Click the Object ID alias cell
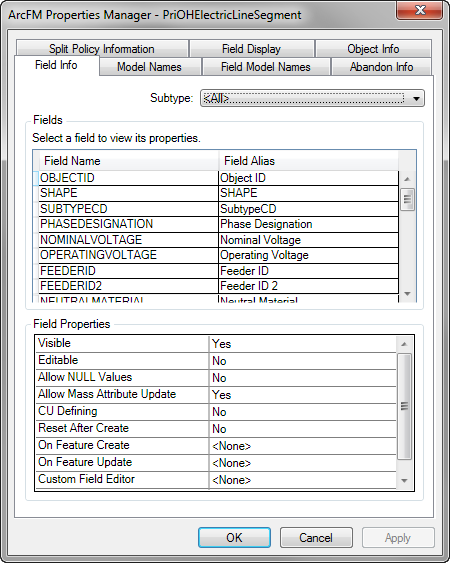The height and width of the screenshot is (563, 450). (308, 178)
